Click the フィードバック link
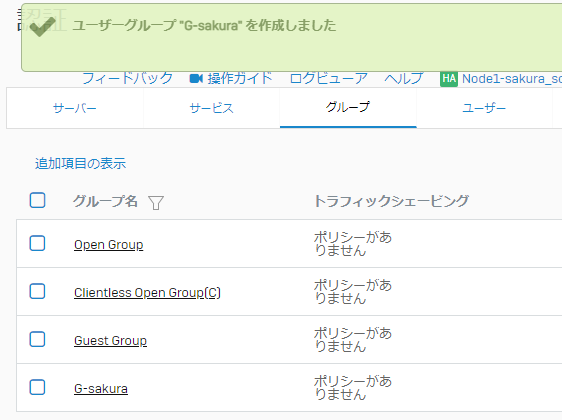562x420 pixels. click(x=128, y=78)
